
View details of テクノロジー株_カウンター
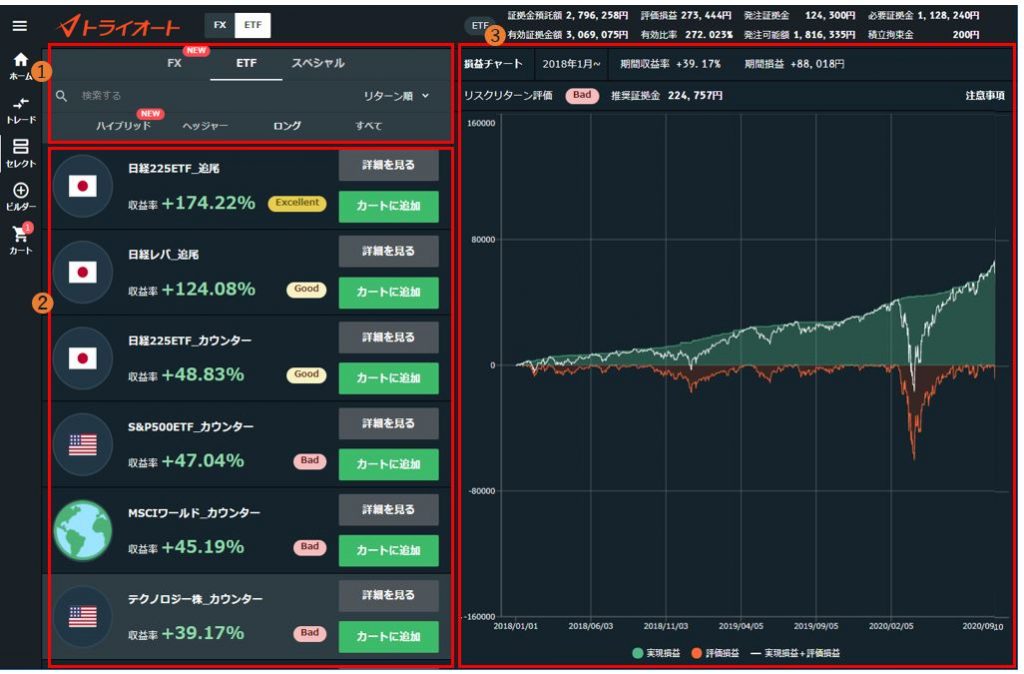(x=389, y=596)
